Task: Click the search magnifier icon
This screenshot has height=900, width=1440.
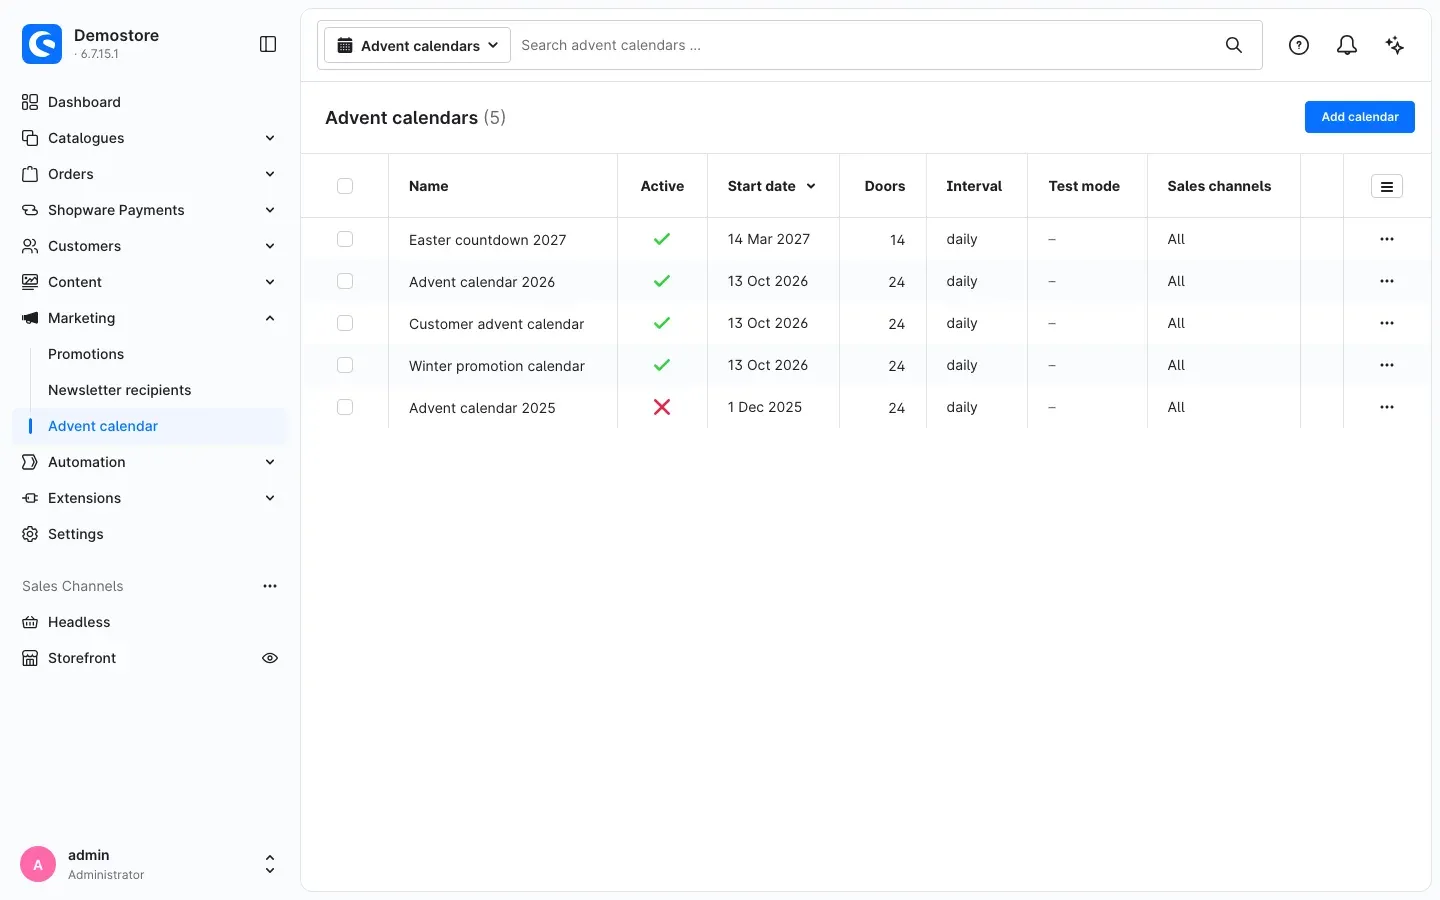Action: point(1234,45)
